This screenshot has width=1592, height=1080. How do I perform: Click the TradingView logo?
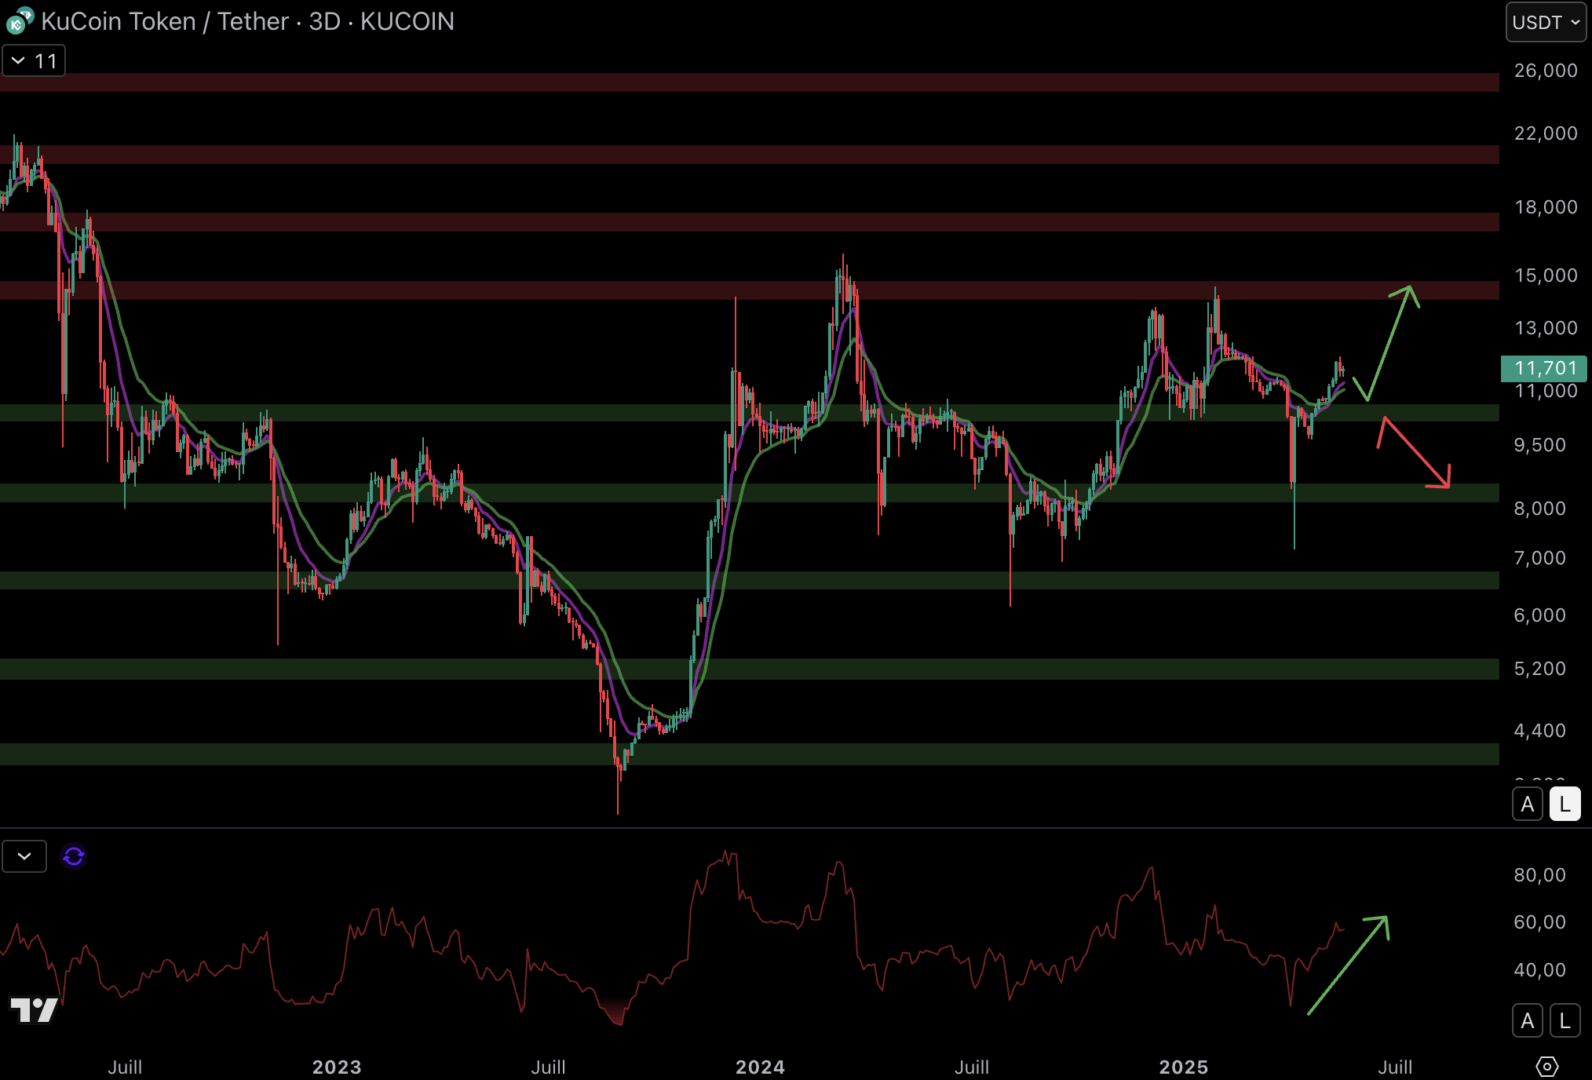(x=34, y=1010)
